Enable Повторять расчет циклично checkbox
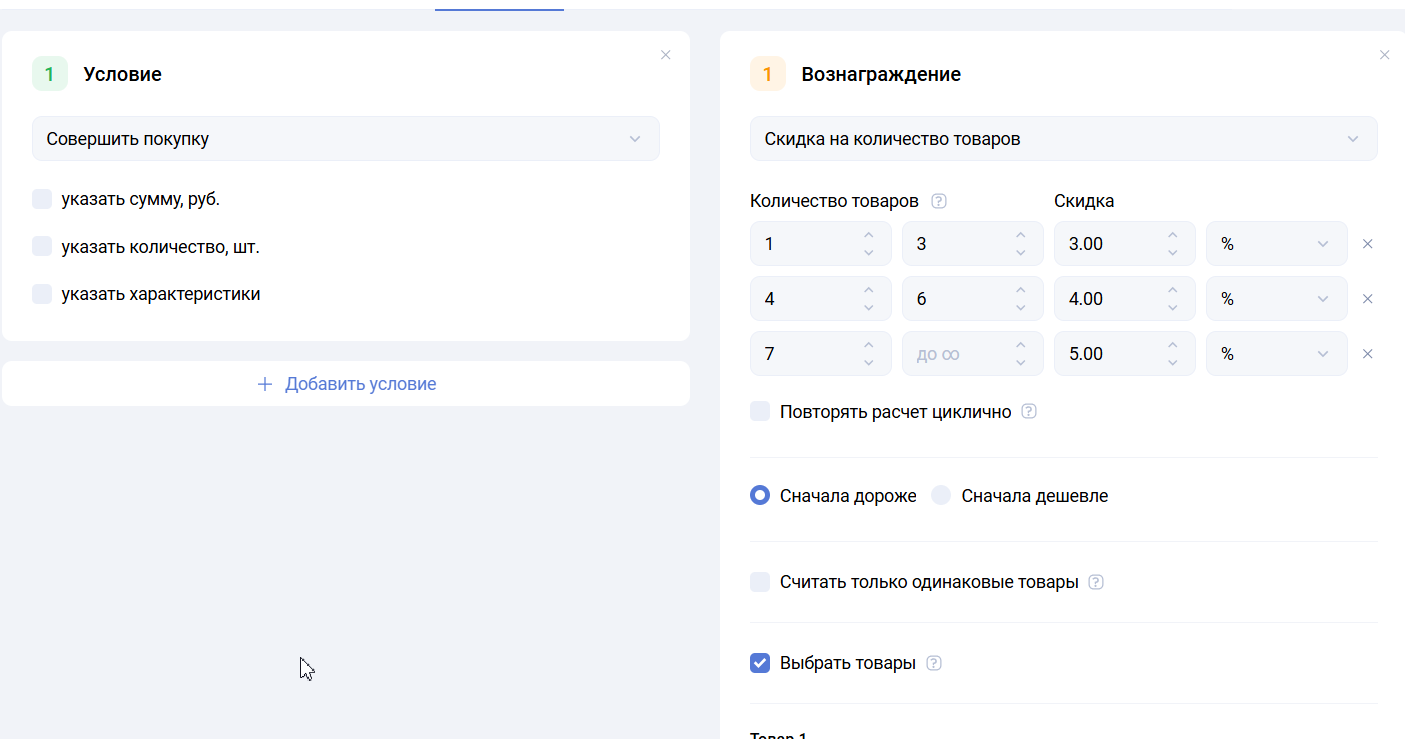1405x739 pixels. [x=760, y=411]
